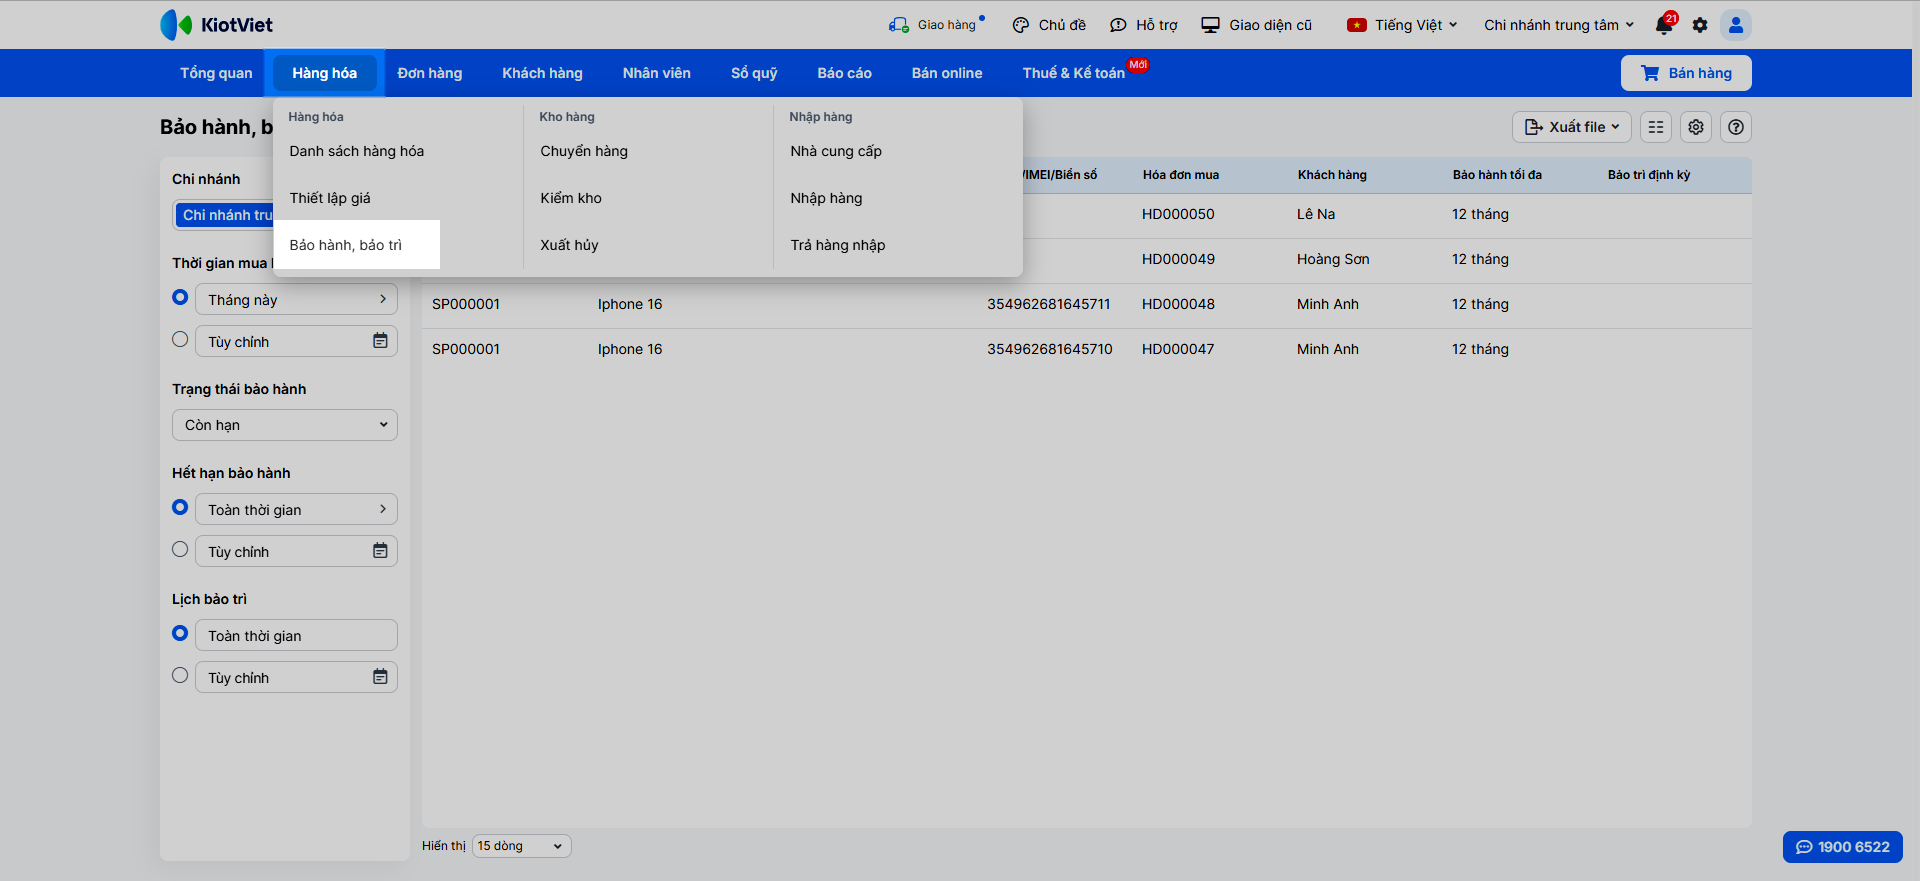Open the Tổng quan menu
This screenshot has width=1920, height=881.
pos(216,73)
